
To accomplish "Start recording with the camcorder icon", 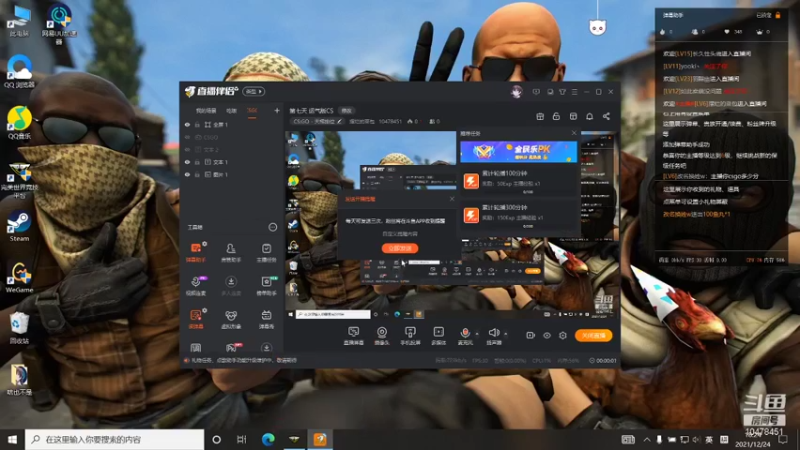I will tap(531, 335).
